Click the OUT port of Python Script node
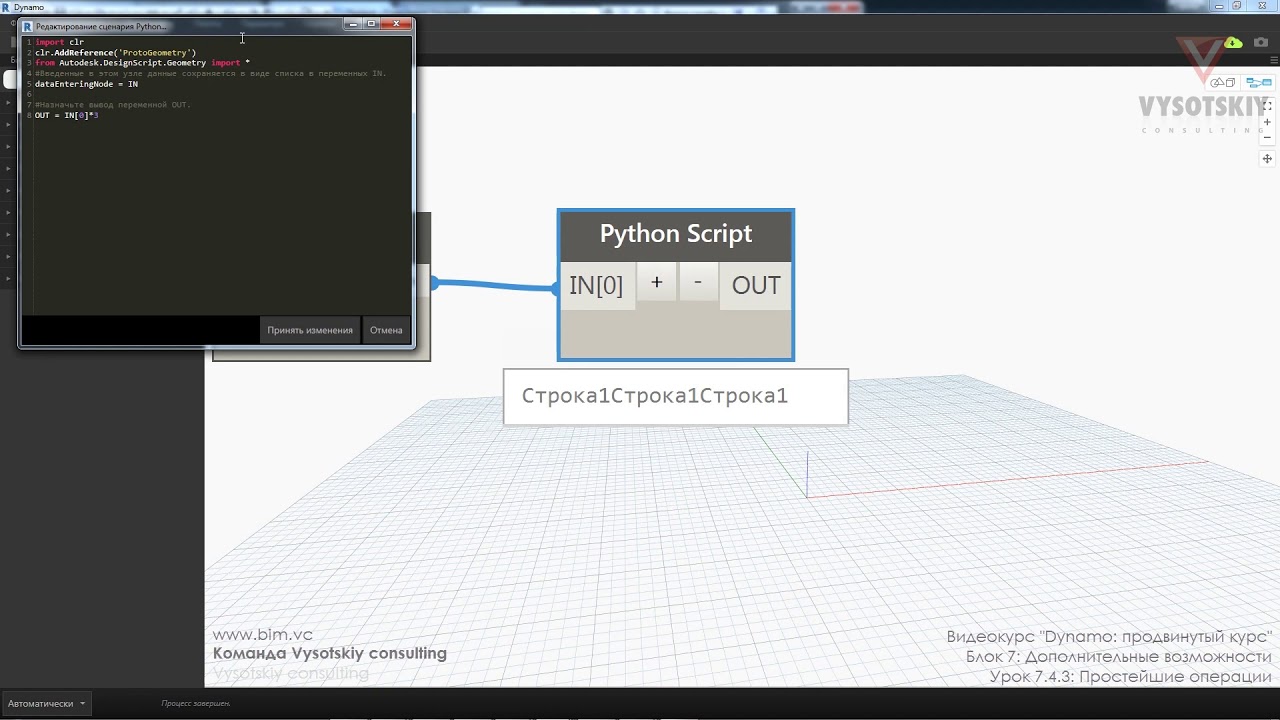 coord(756,286)
